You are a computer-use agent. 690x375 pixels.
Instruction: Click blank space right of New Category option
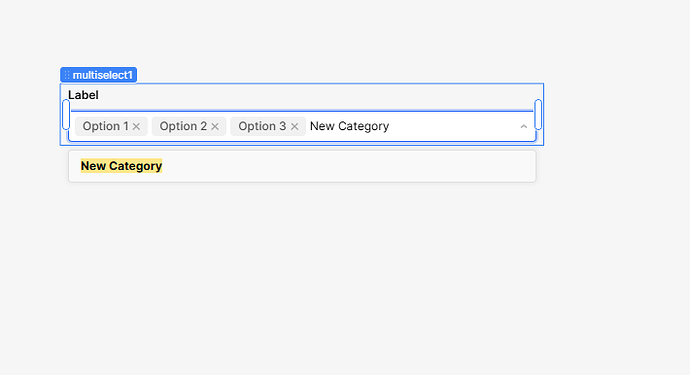click(x=348, y=166)
